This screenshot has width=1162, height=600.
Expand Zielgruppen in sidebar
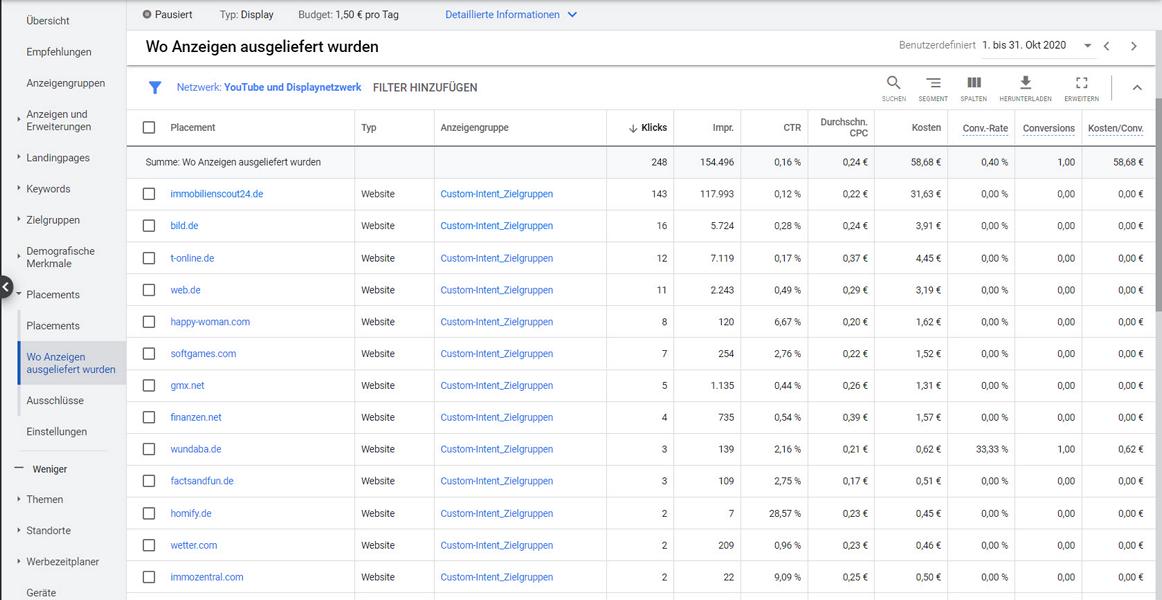point(19,219)
